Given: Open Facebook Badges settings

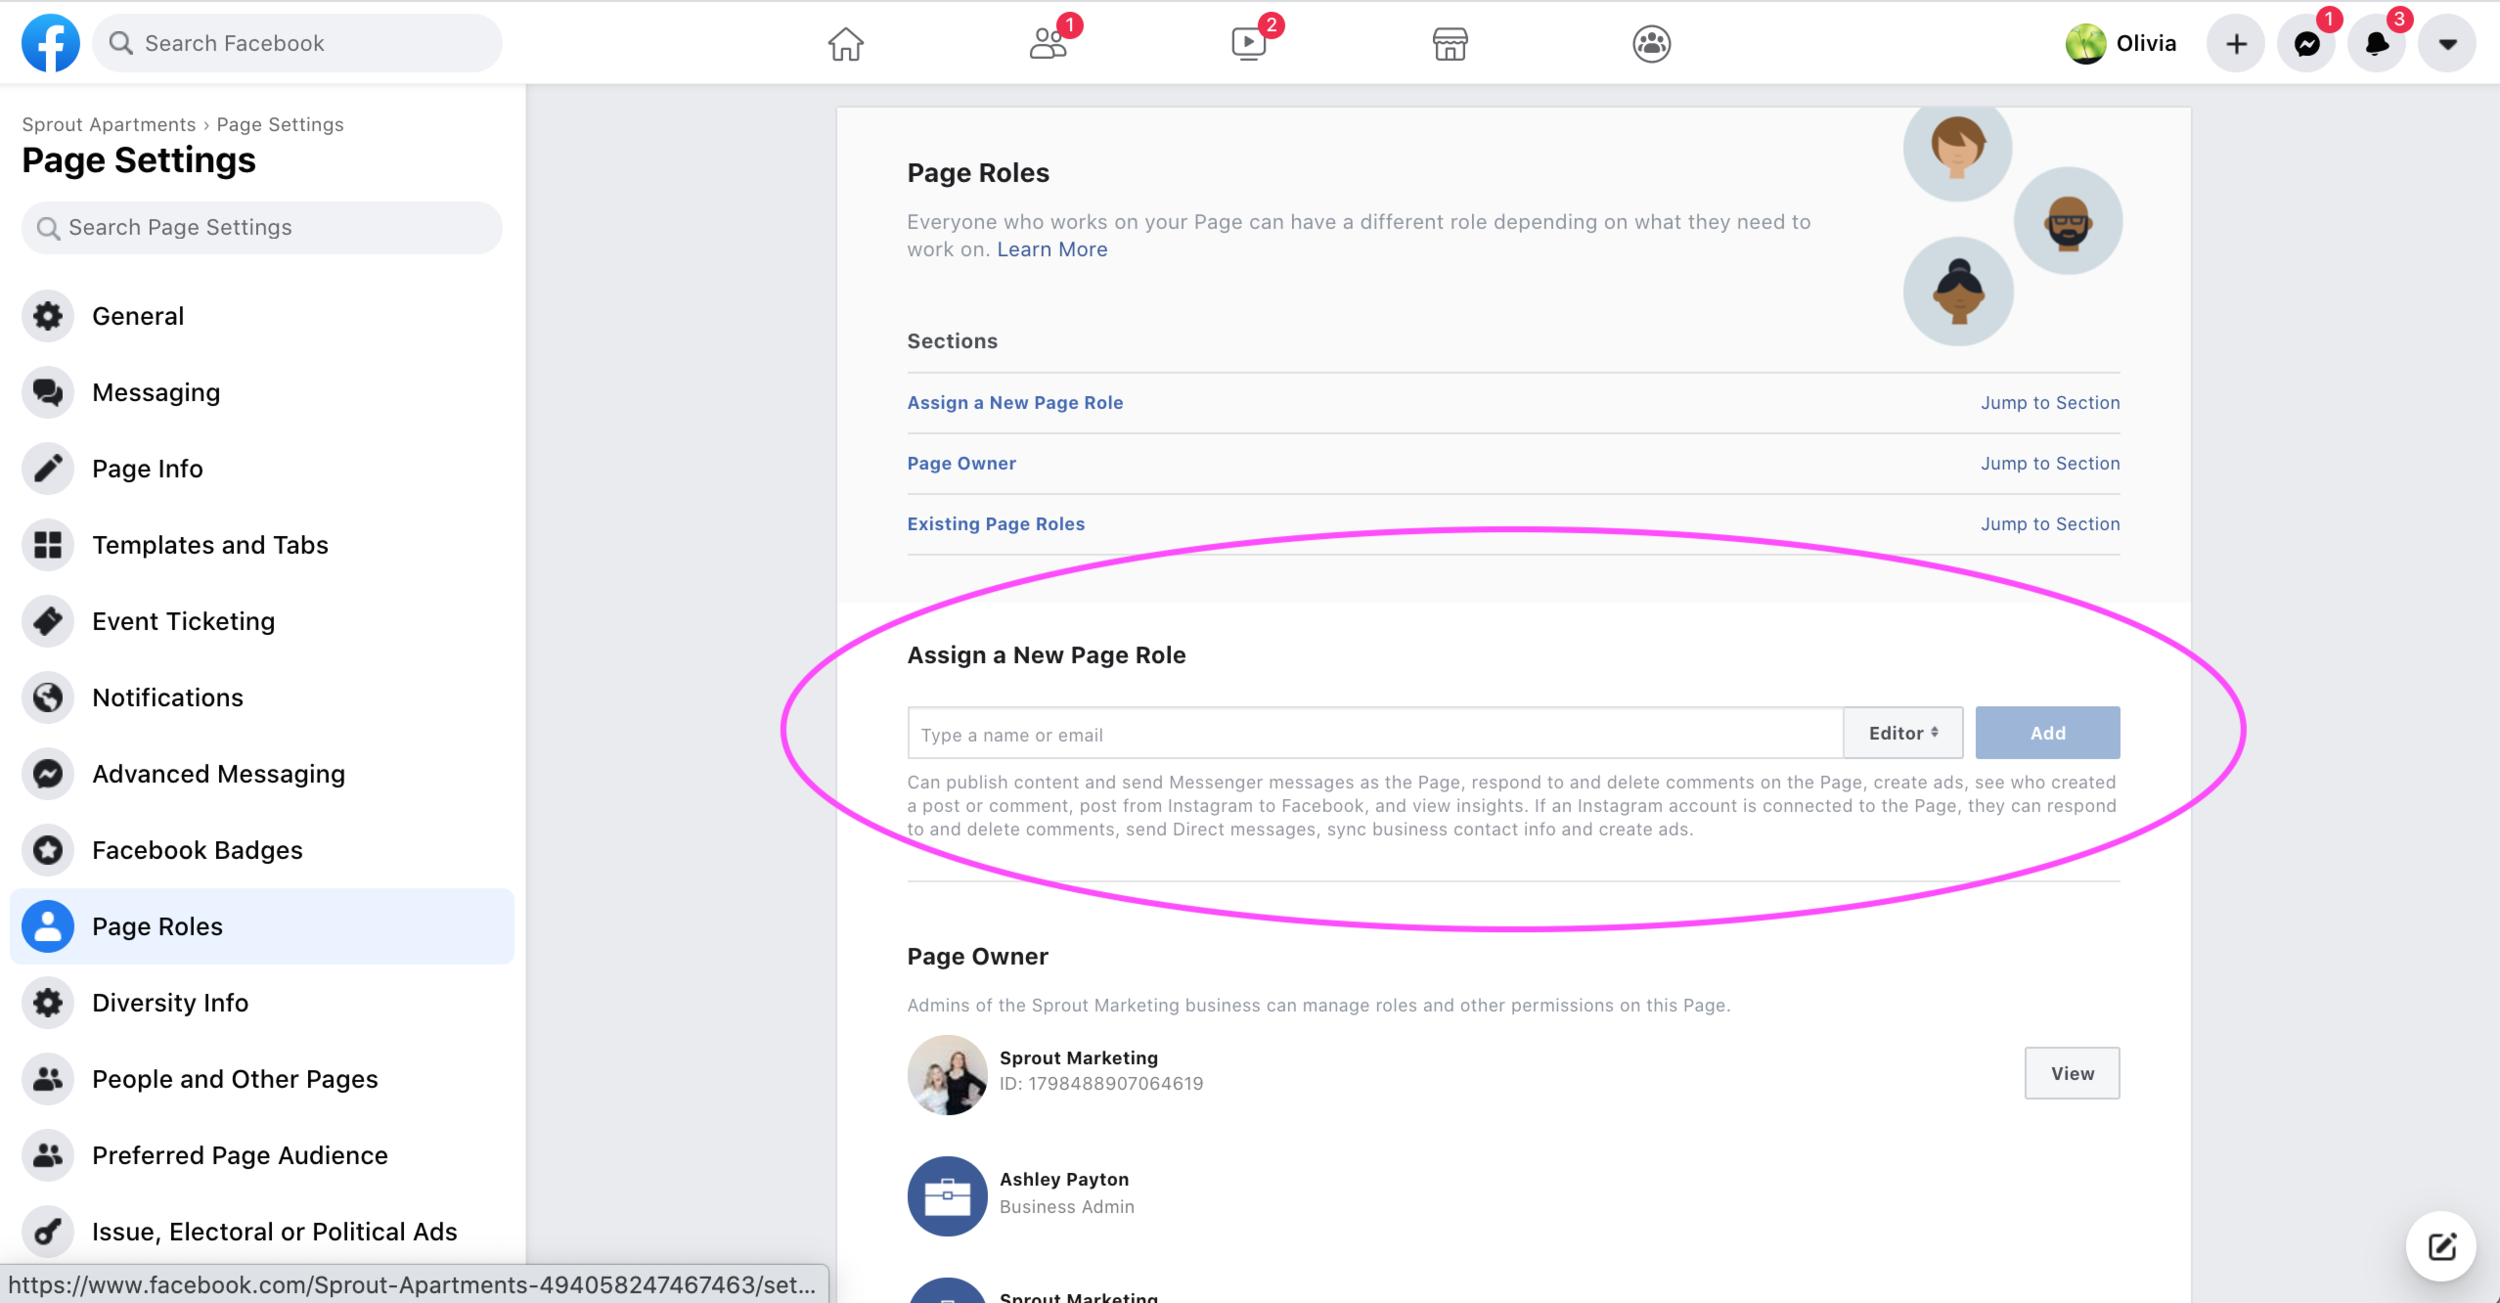Looking at the screenshot, I should coord(197,850).
